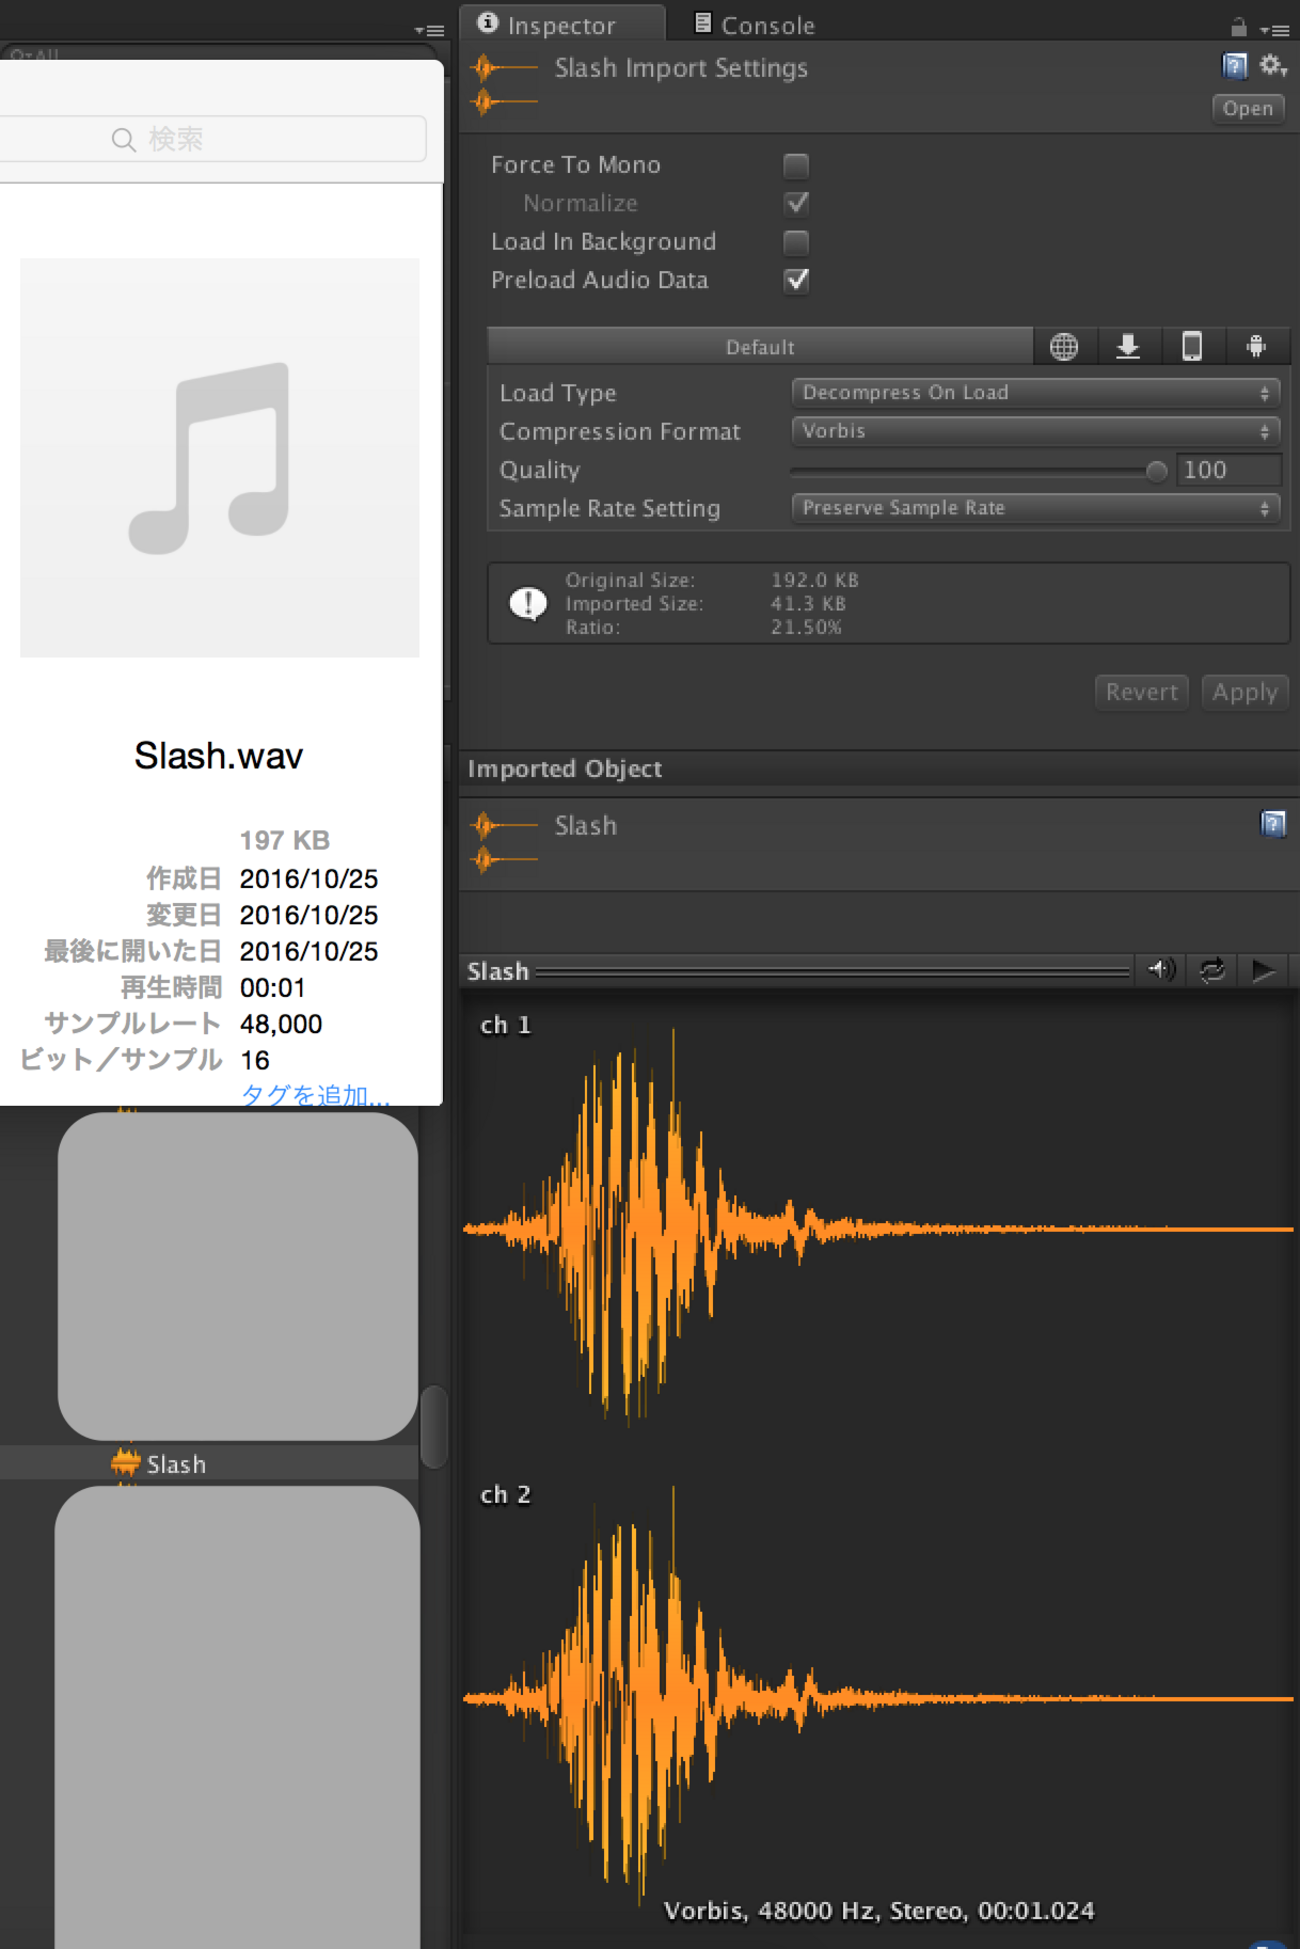Open the Load Type dropdown
This screenshot has width=1300, height=1949.
tap(1034, 393)
